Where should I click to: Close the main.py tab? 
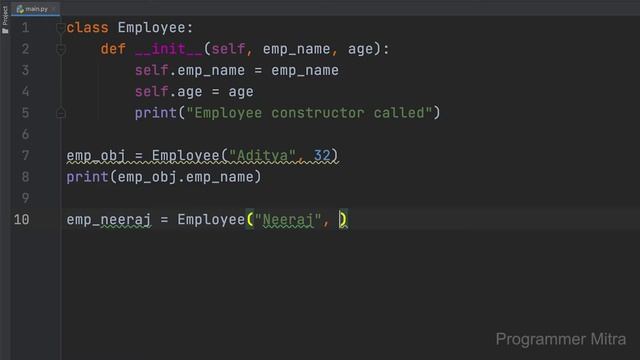54,9
